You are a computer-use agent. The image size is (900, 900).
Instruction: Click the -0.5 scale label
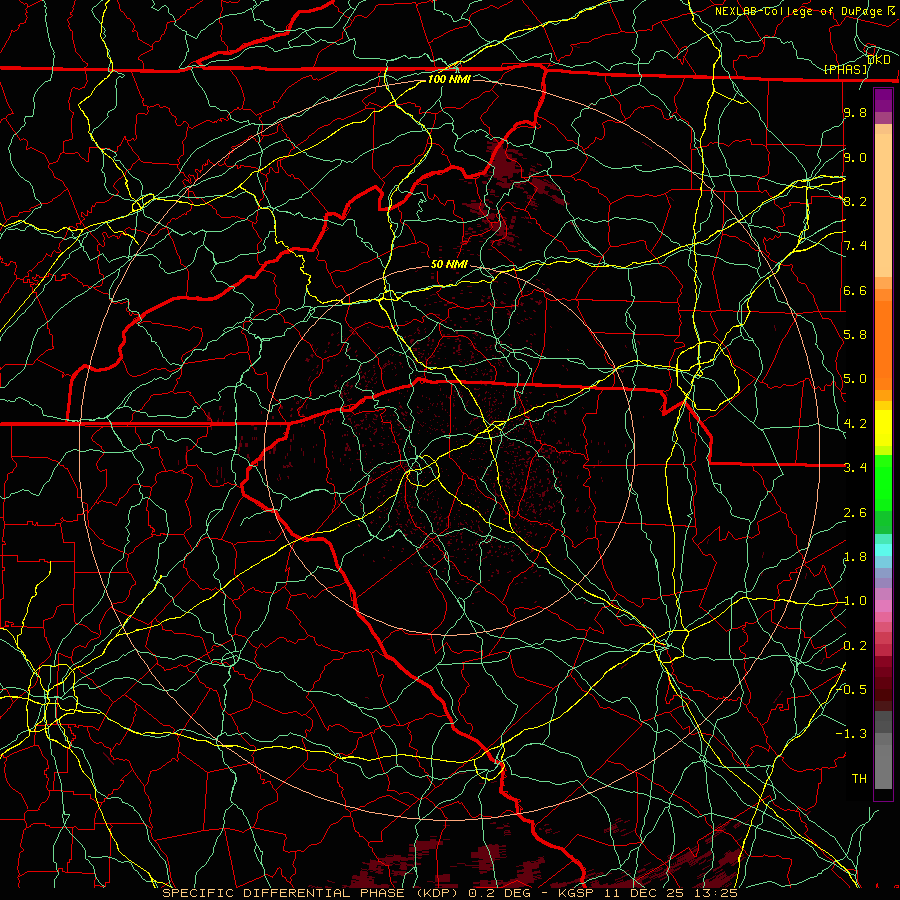coord(852,689)
